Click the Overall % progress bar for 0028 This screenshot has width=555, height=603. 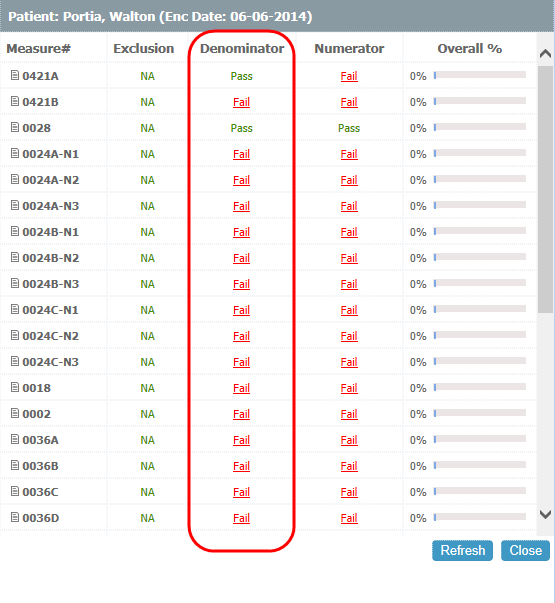[x=480, y=127]
